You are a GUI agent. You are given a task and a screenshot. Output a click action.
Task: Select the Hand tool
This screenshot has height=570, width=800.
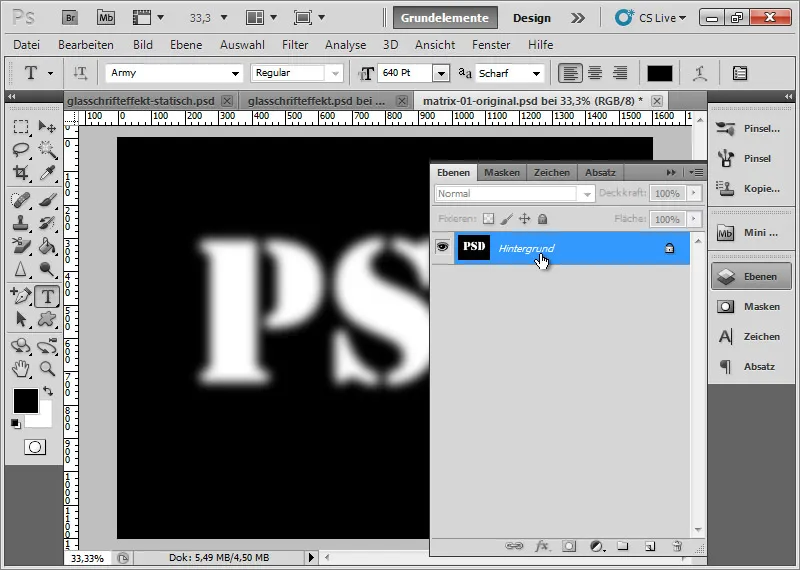coord(20,368)
